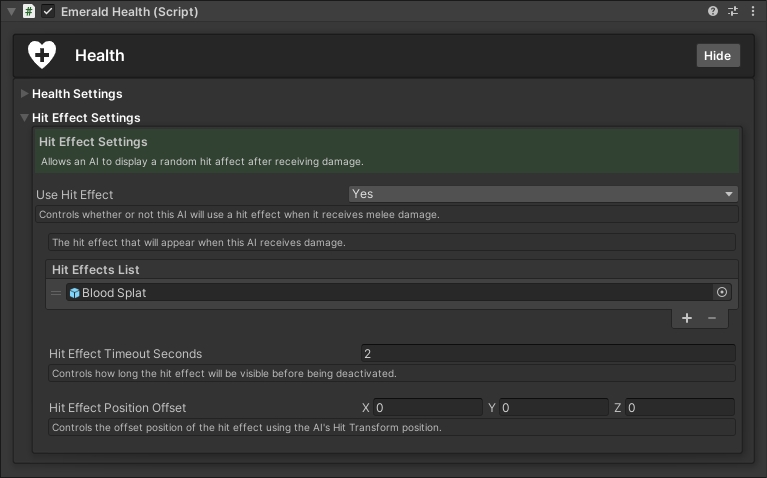
Task: Open the component more options menu
Action: 752,11
